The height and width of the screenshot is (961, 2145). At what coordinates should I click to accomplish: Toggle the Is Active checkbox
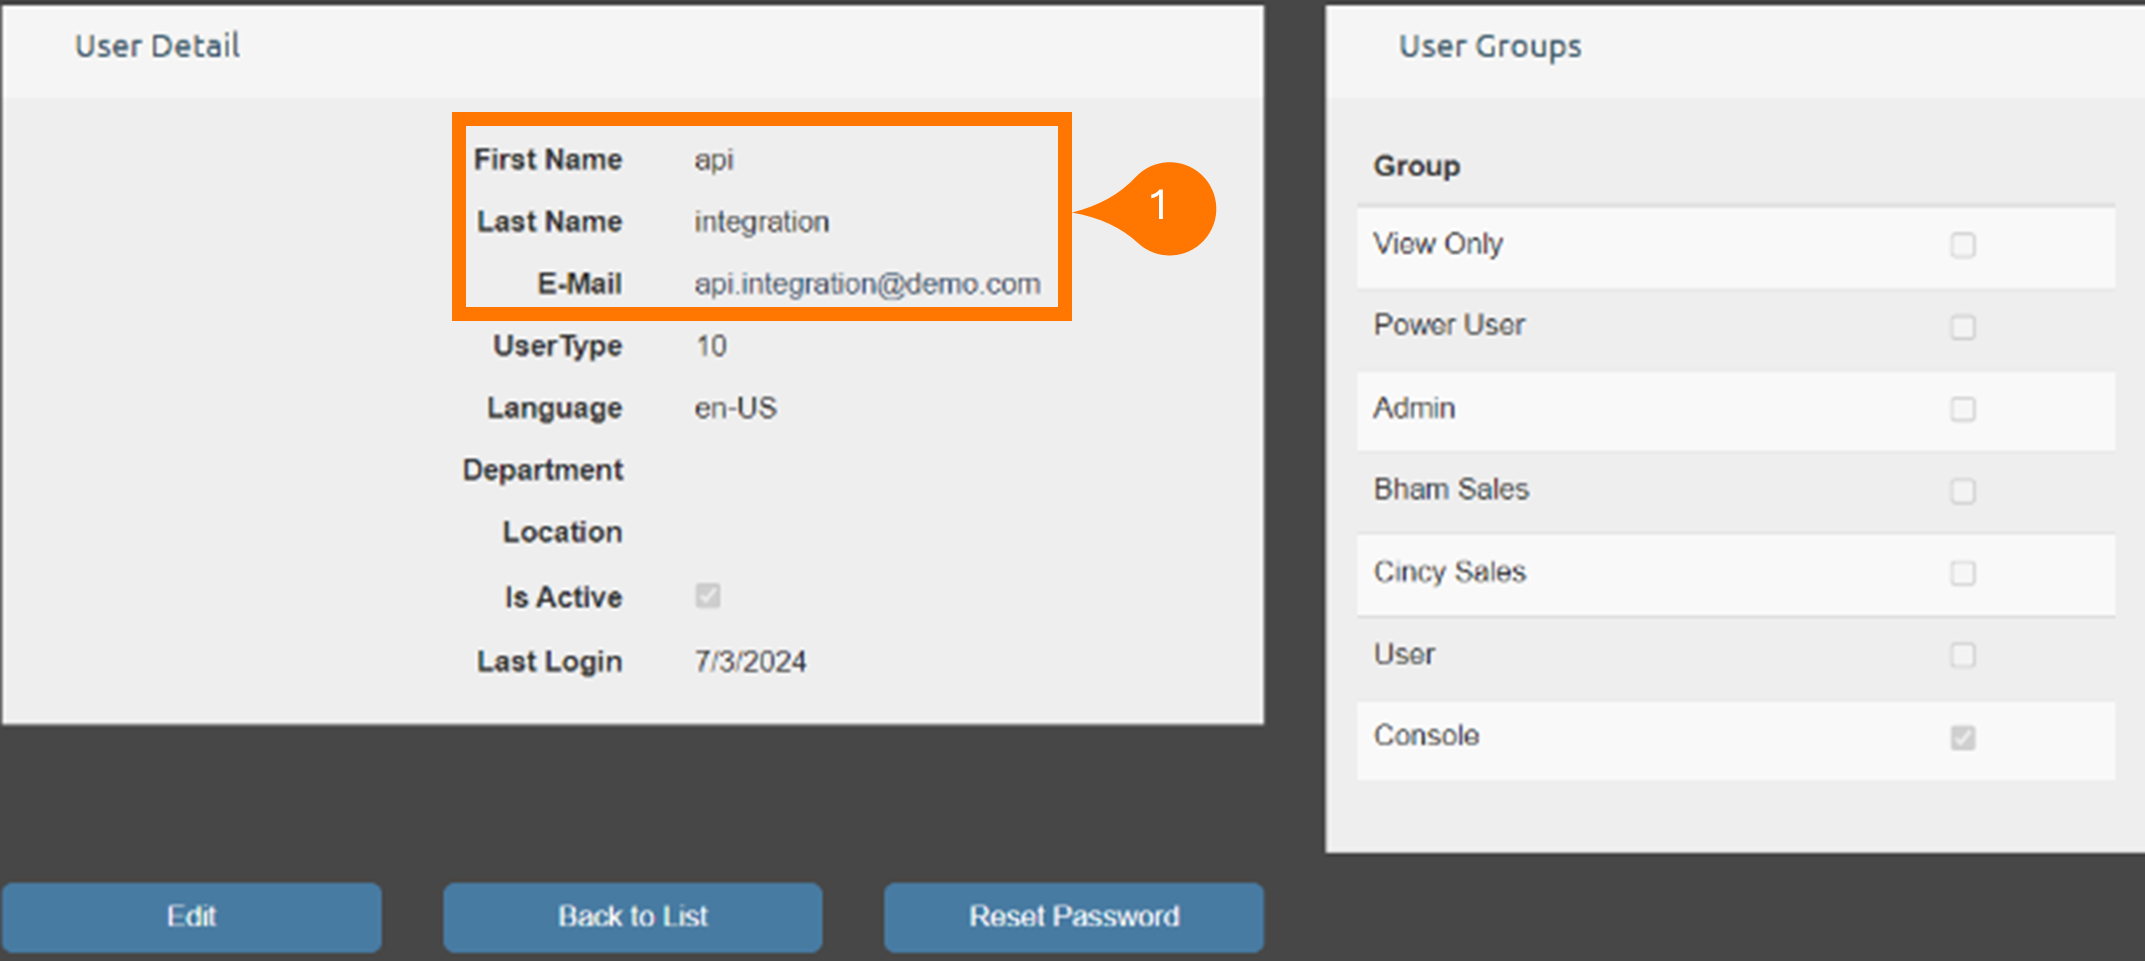[x=708, y=596]
